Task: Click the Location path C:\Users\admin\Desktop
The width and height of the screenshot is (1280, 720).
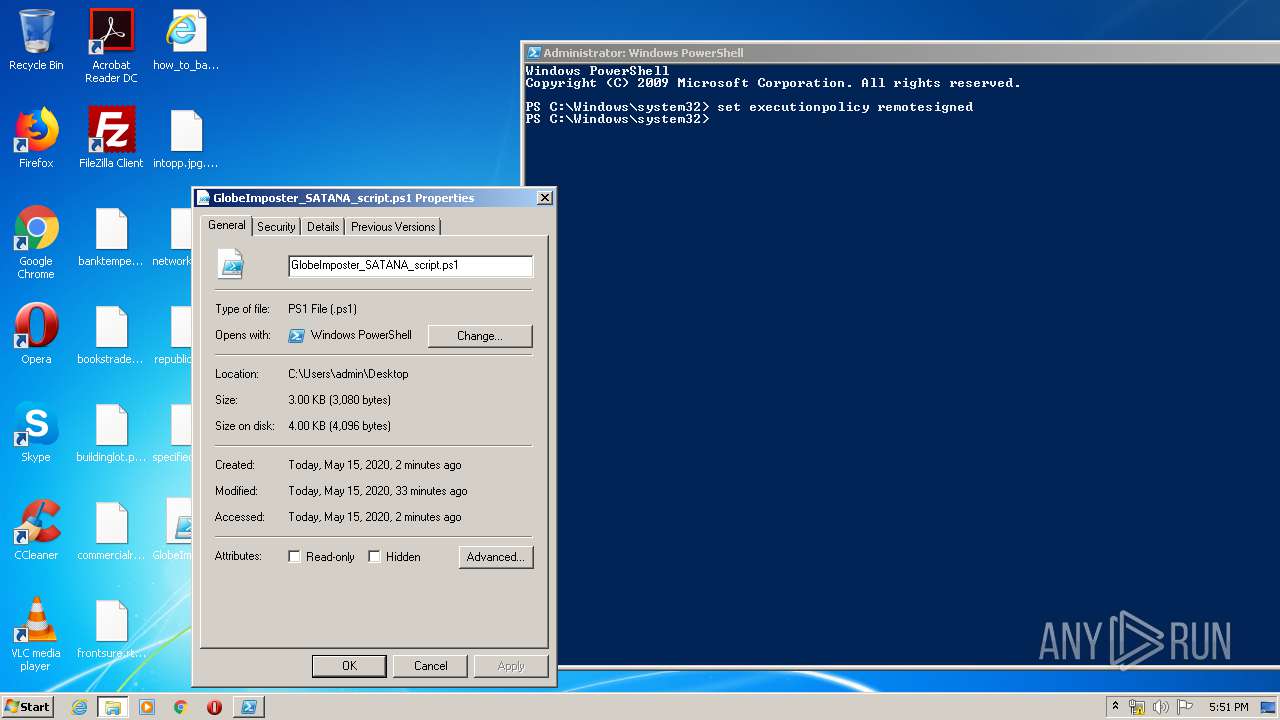Action: tap(348, 374)
